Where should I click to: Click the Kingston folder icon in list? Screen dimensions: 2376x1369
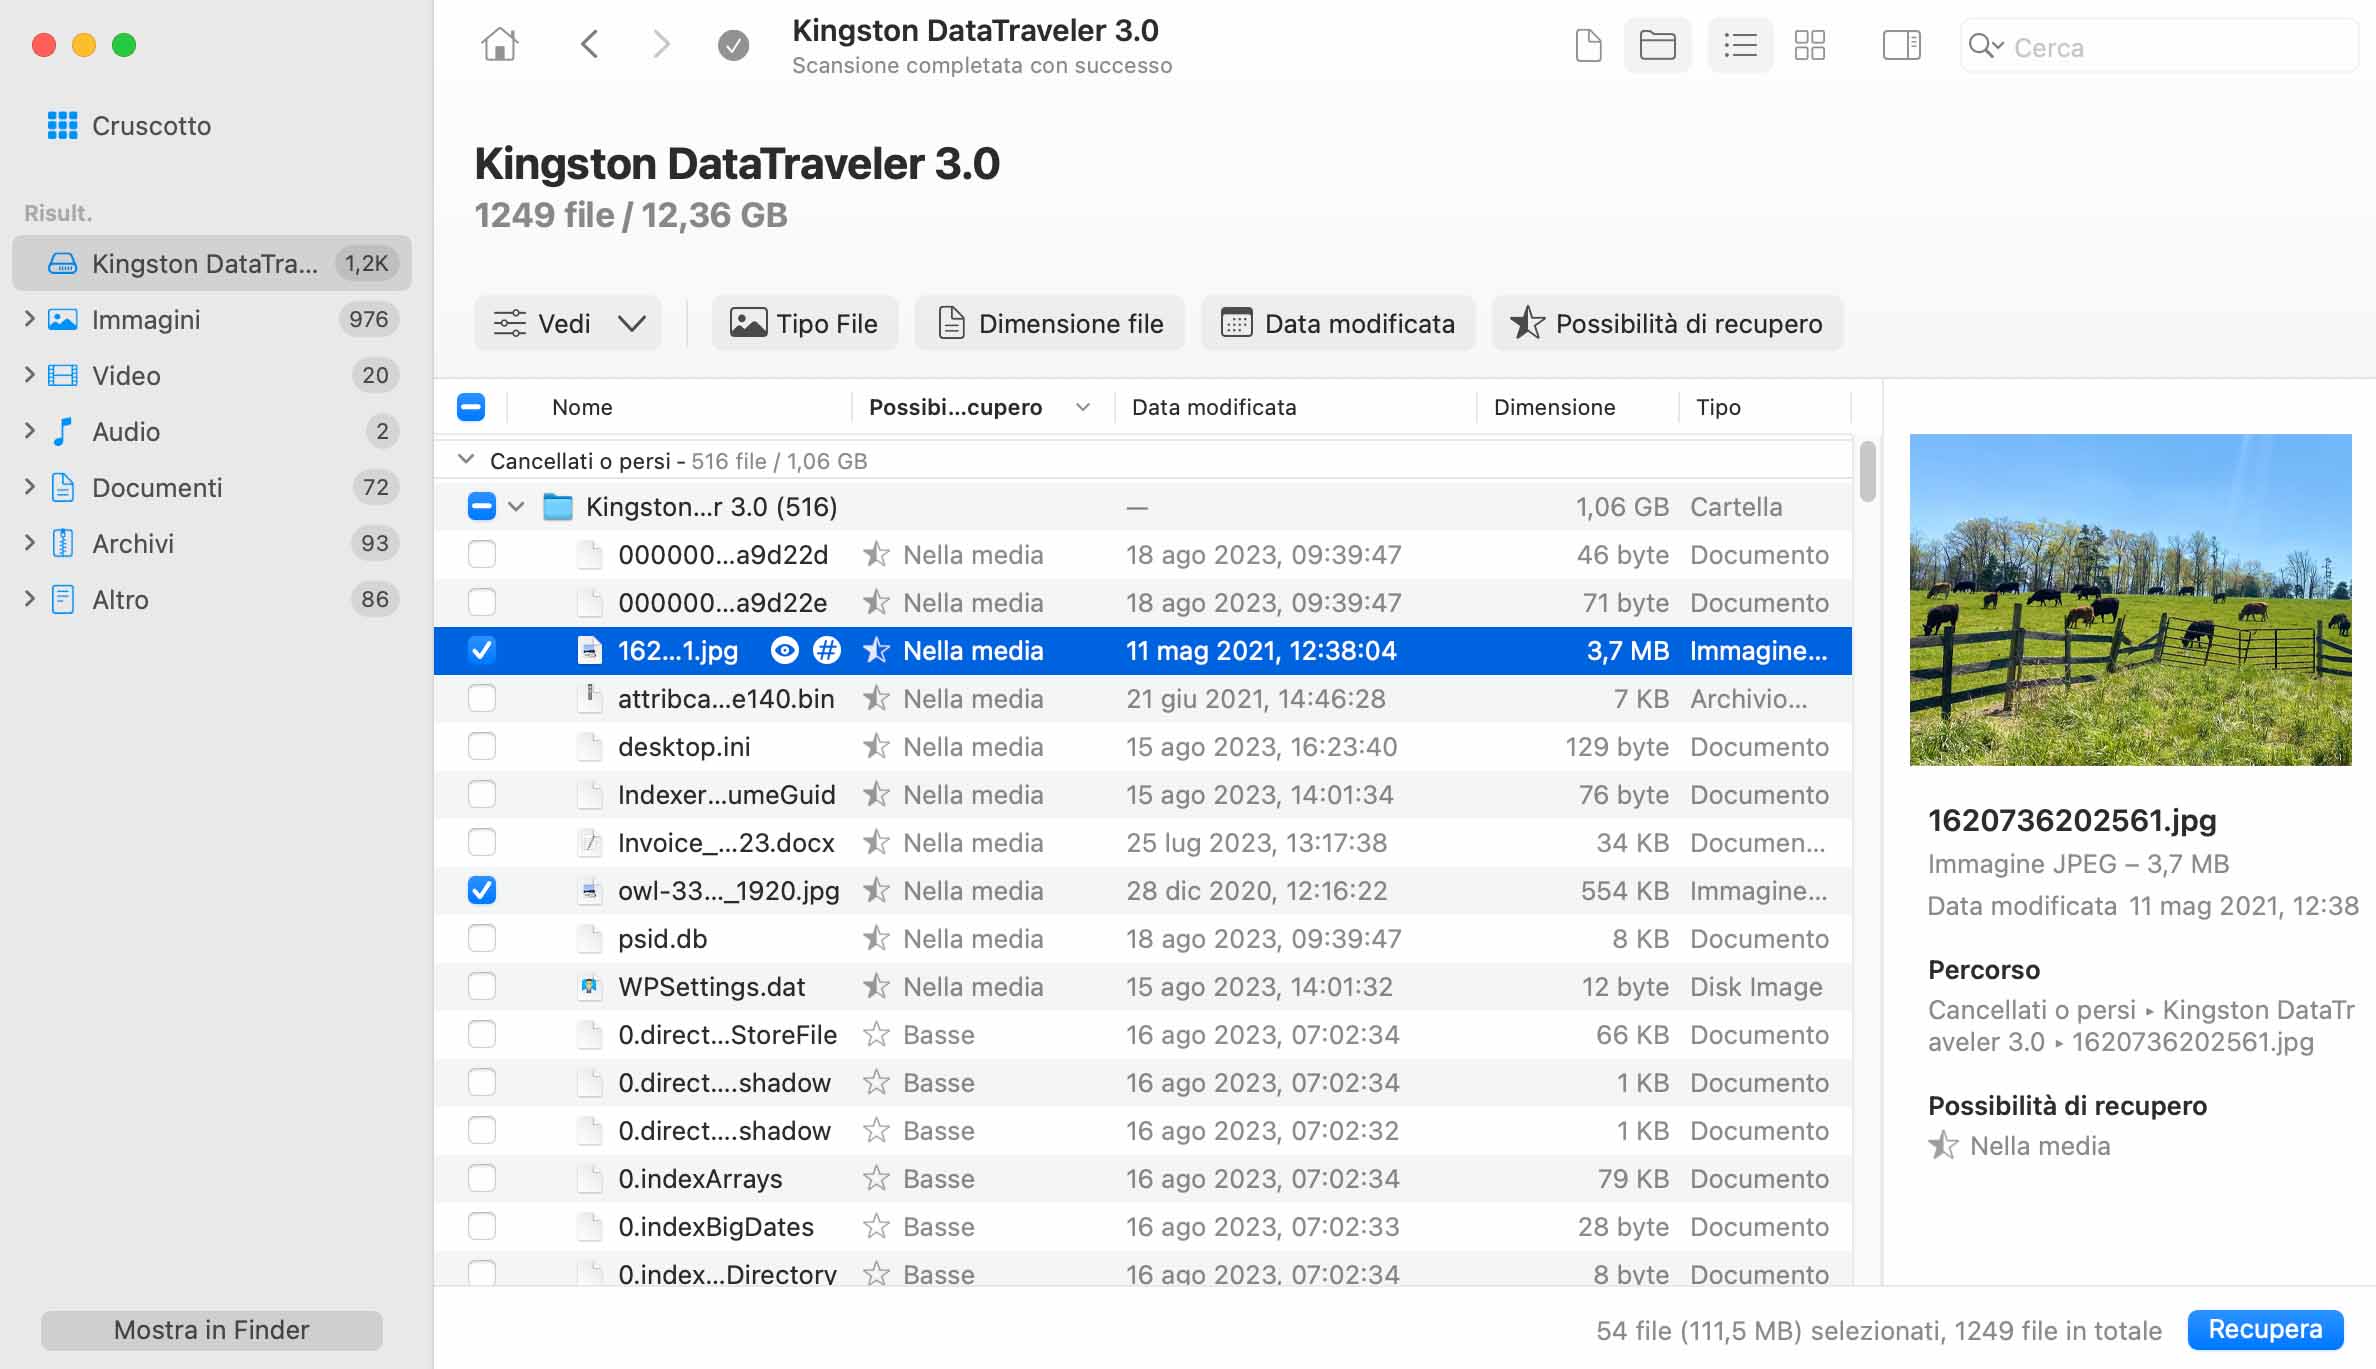[x=557, y=507]
